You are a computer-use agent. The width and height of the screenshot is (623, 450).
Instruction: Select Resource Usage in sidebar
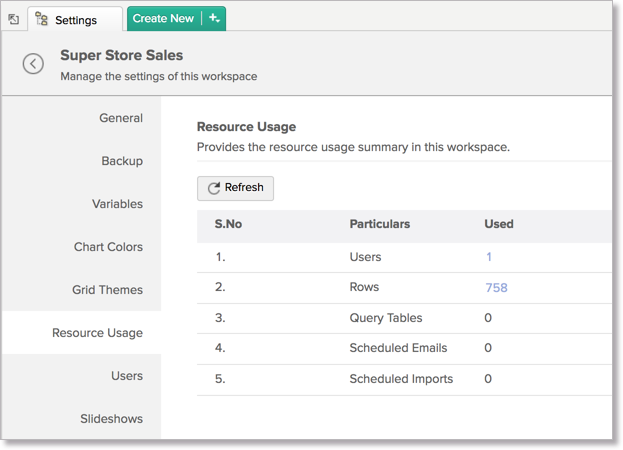point(97,333)
